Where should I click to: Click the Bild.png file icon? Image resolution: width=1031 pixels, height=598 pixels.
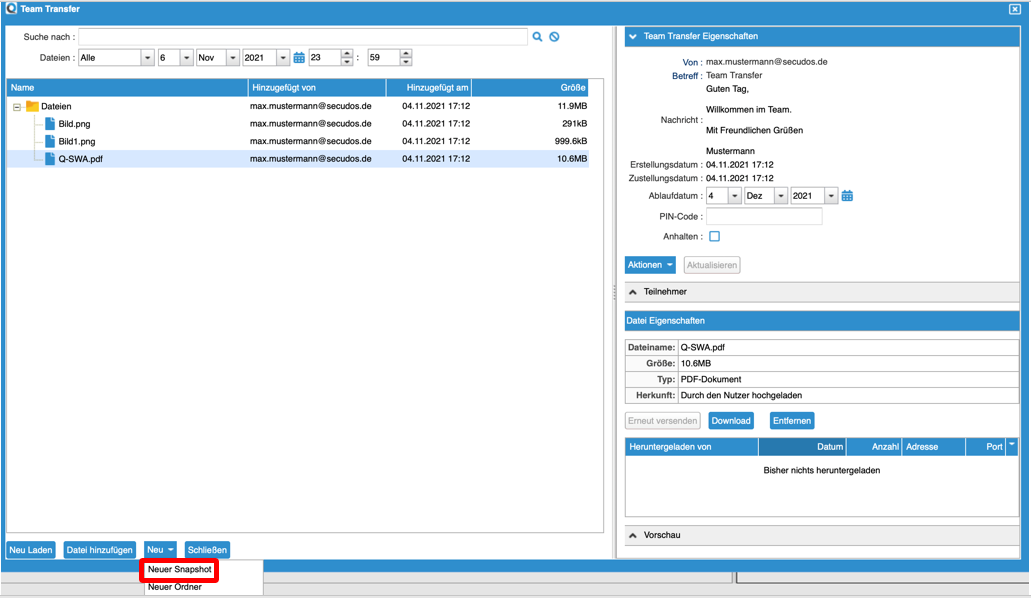50,124
